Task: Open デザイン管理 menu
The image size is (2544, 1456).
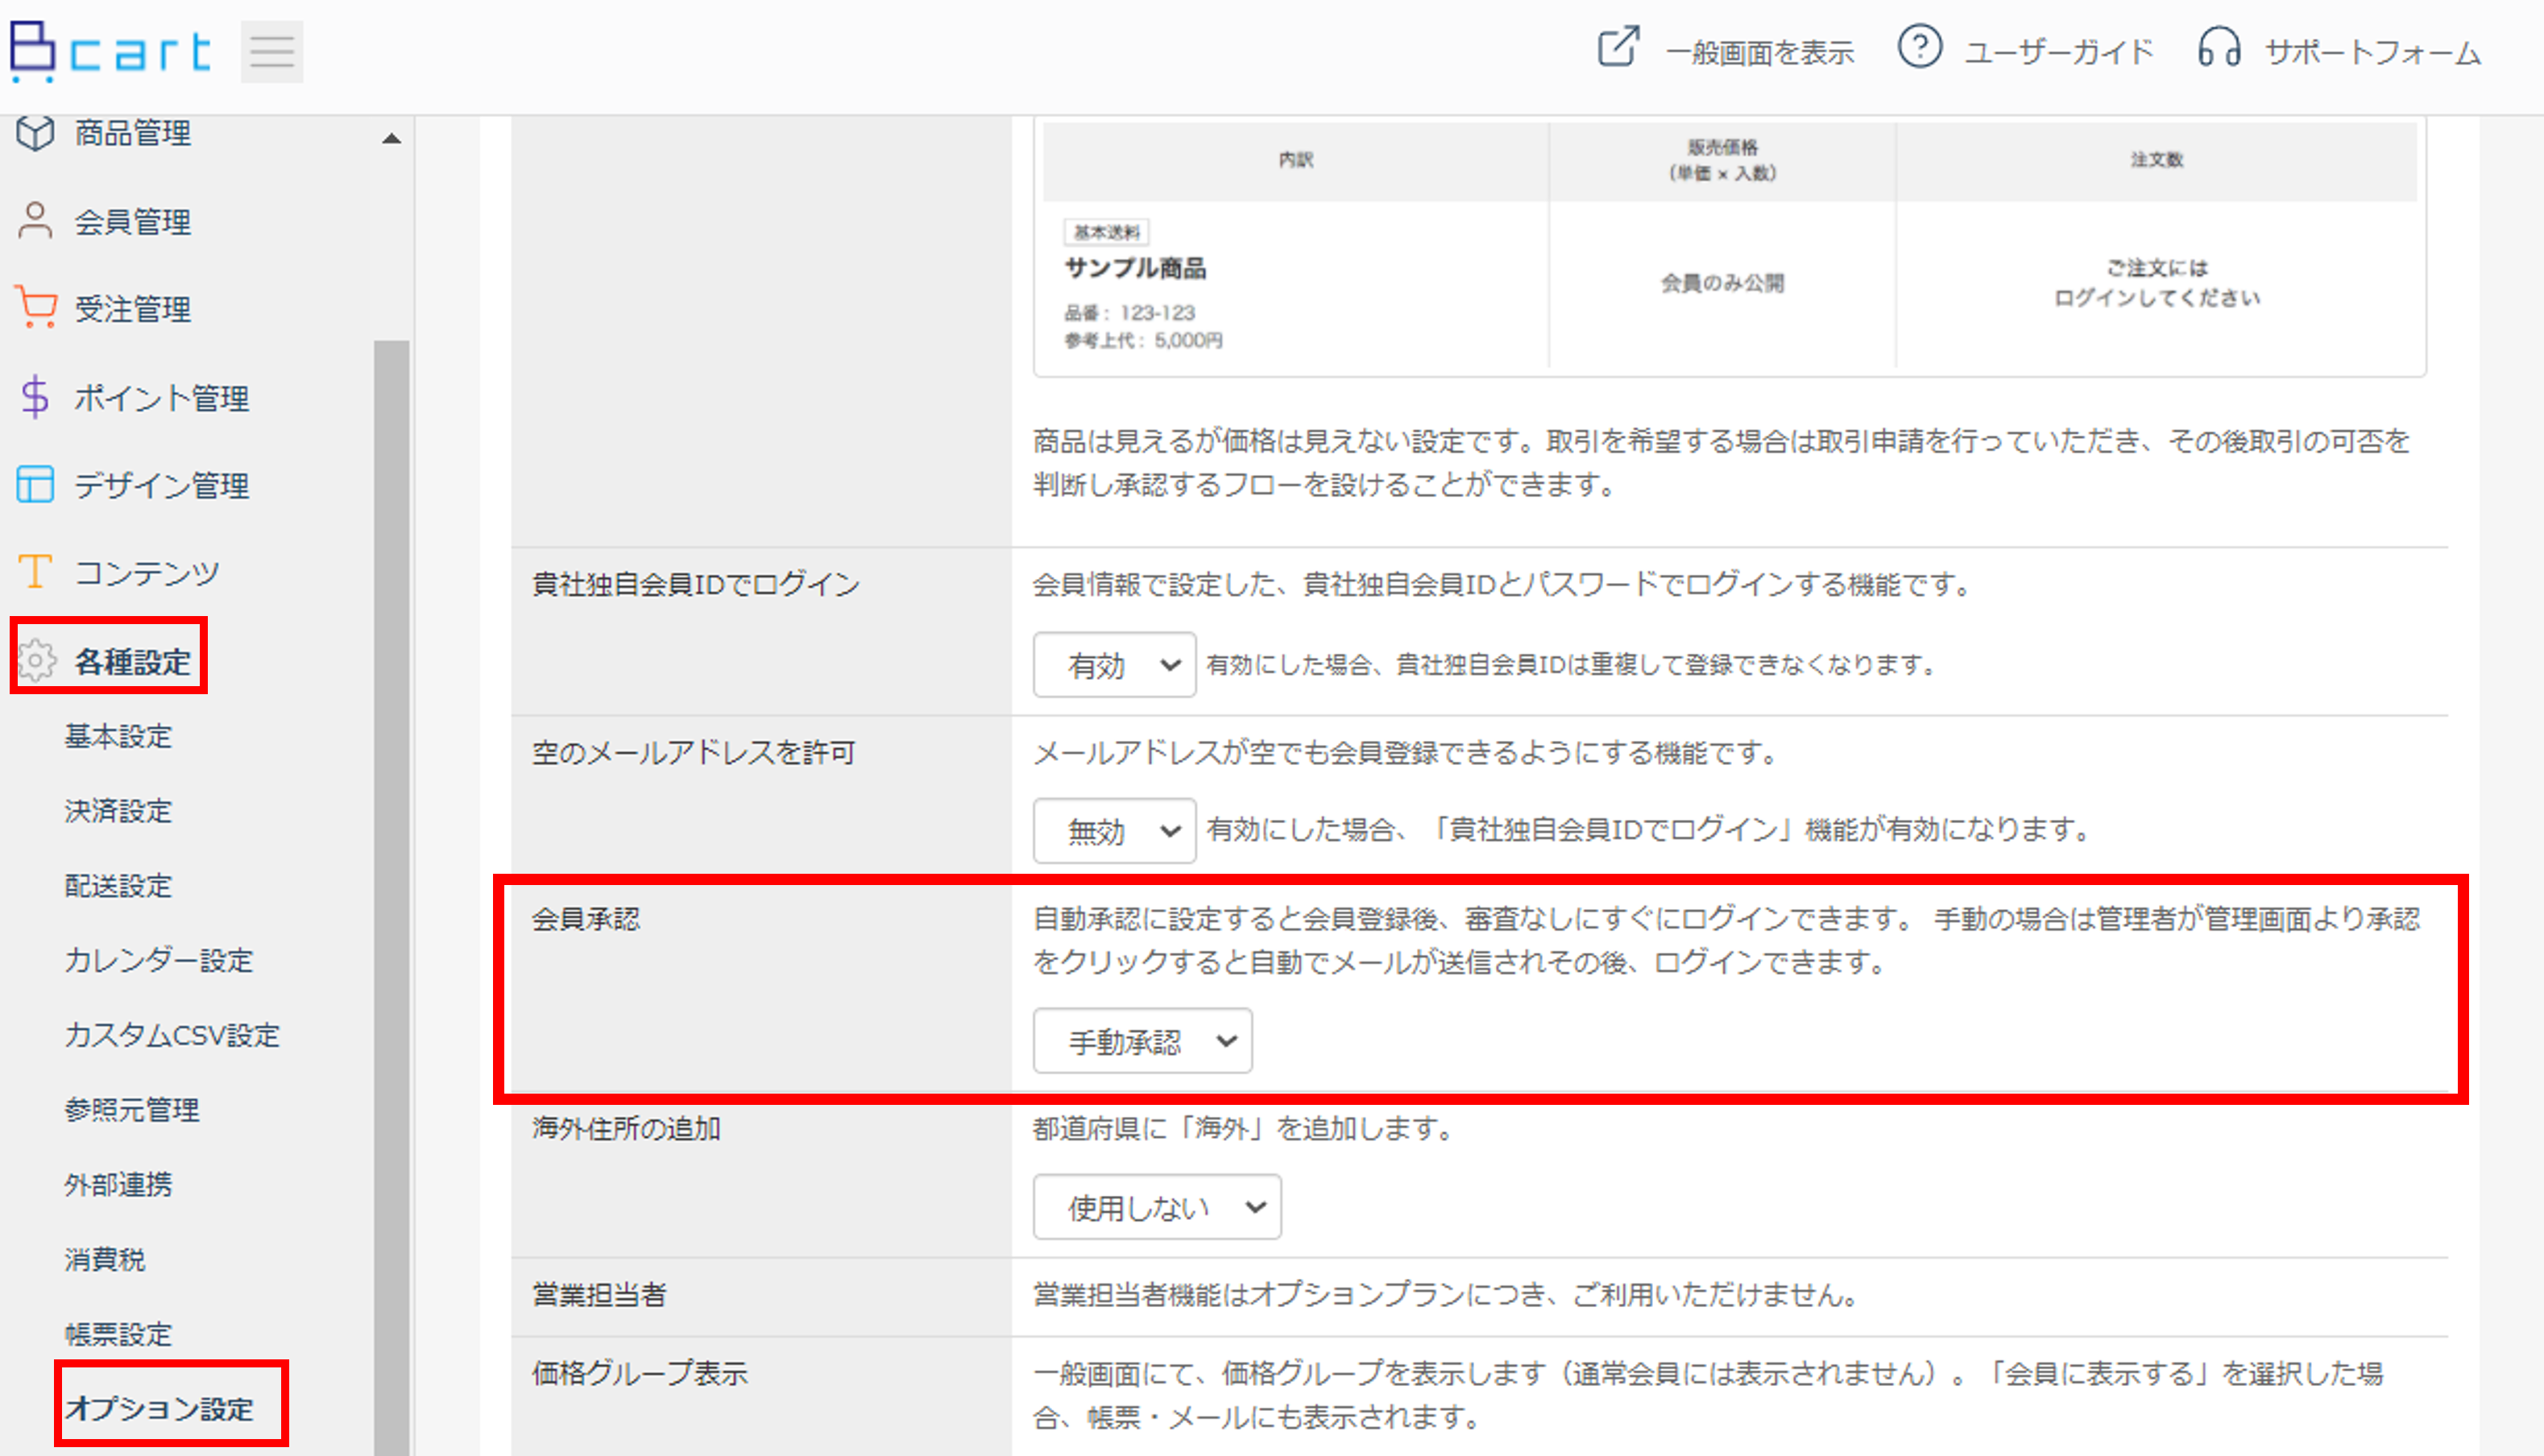Action: tap(162, 485)
